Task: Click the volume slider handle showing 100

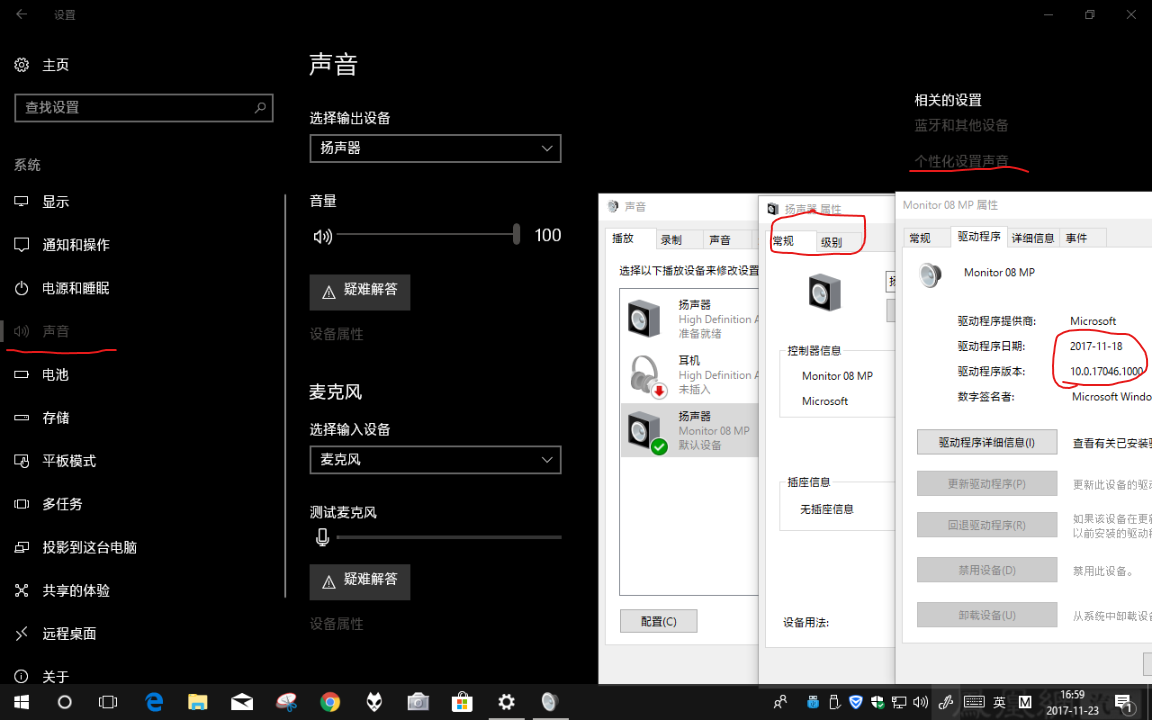Action: 515,234
